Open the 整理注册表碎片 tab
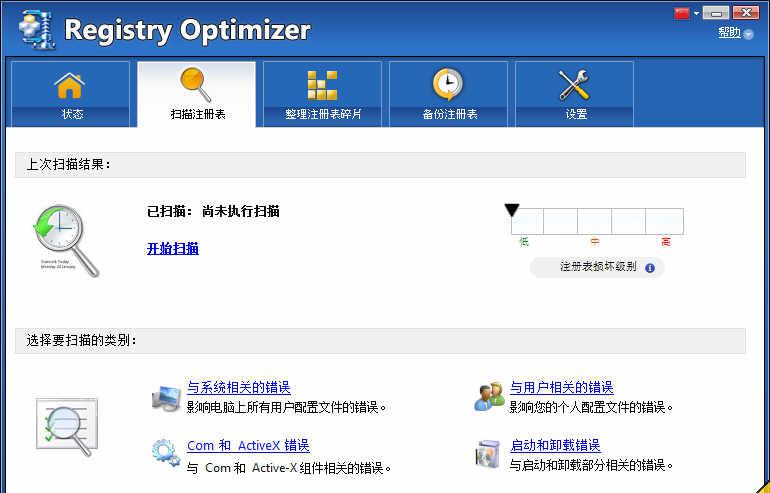The width and height of the screenshot is (770, 493). 323,94
